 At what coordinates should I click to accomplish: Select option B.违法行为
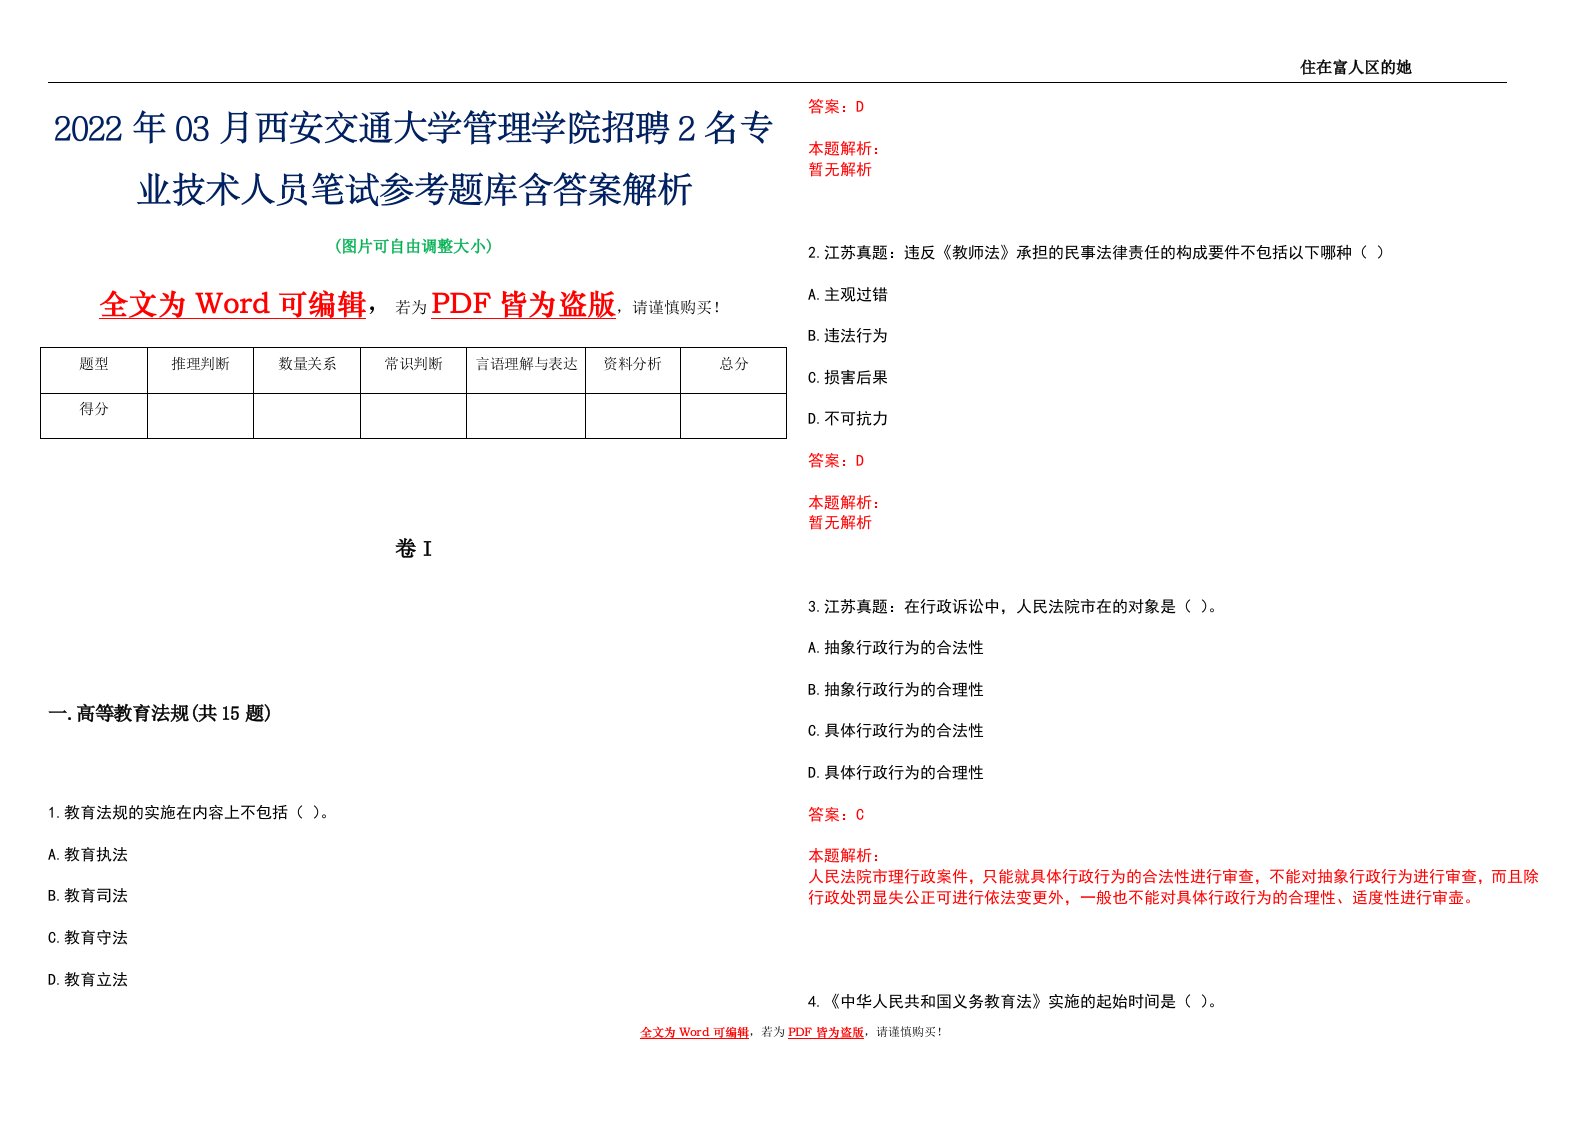click(x=848, y=336)
